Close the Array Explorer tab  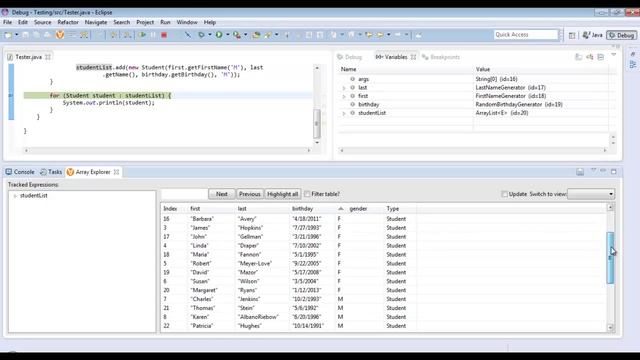pos(116,172)
